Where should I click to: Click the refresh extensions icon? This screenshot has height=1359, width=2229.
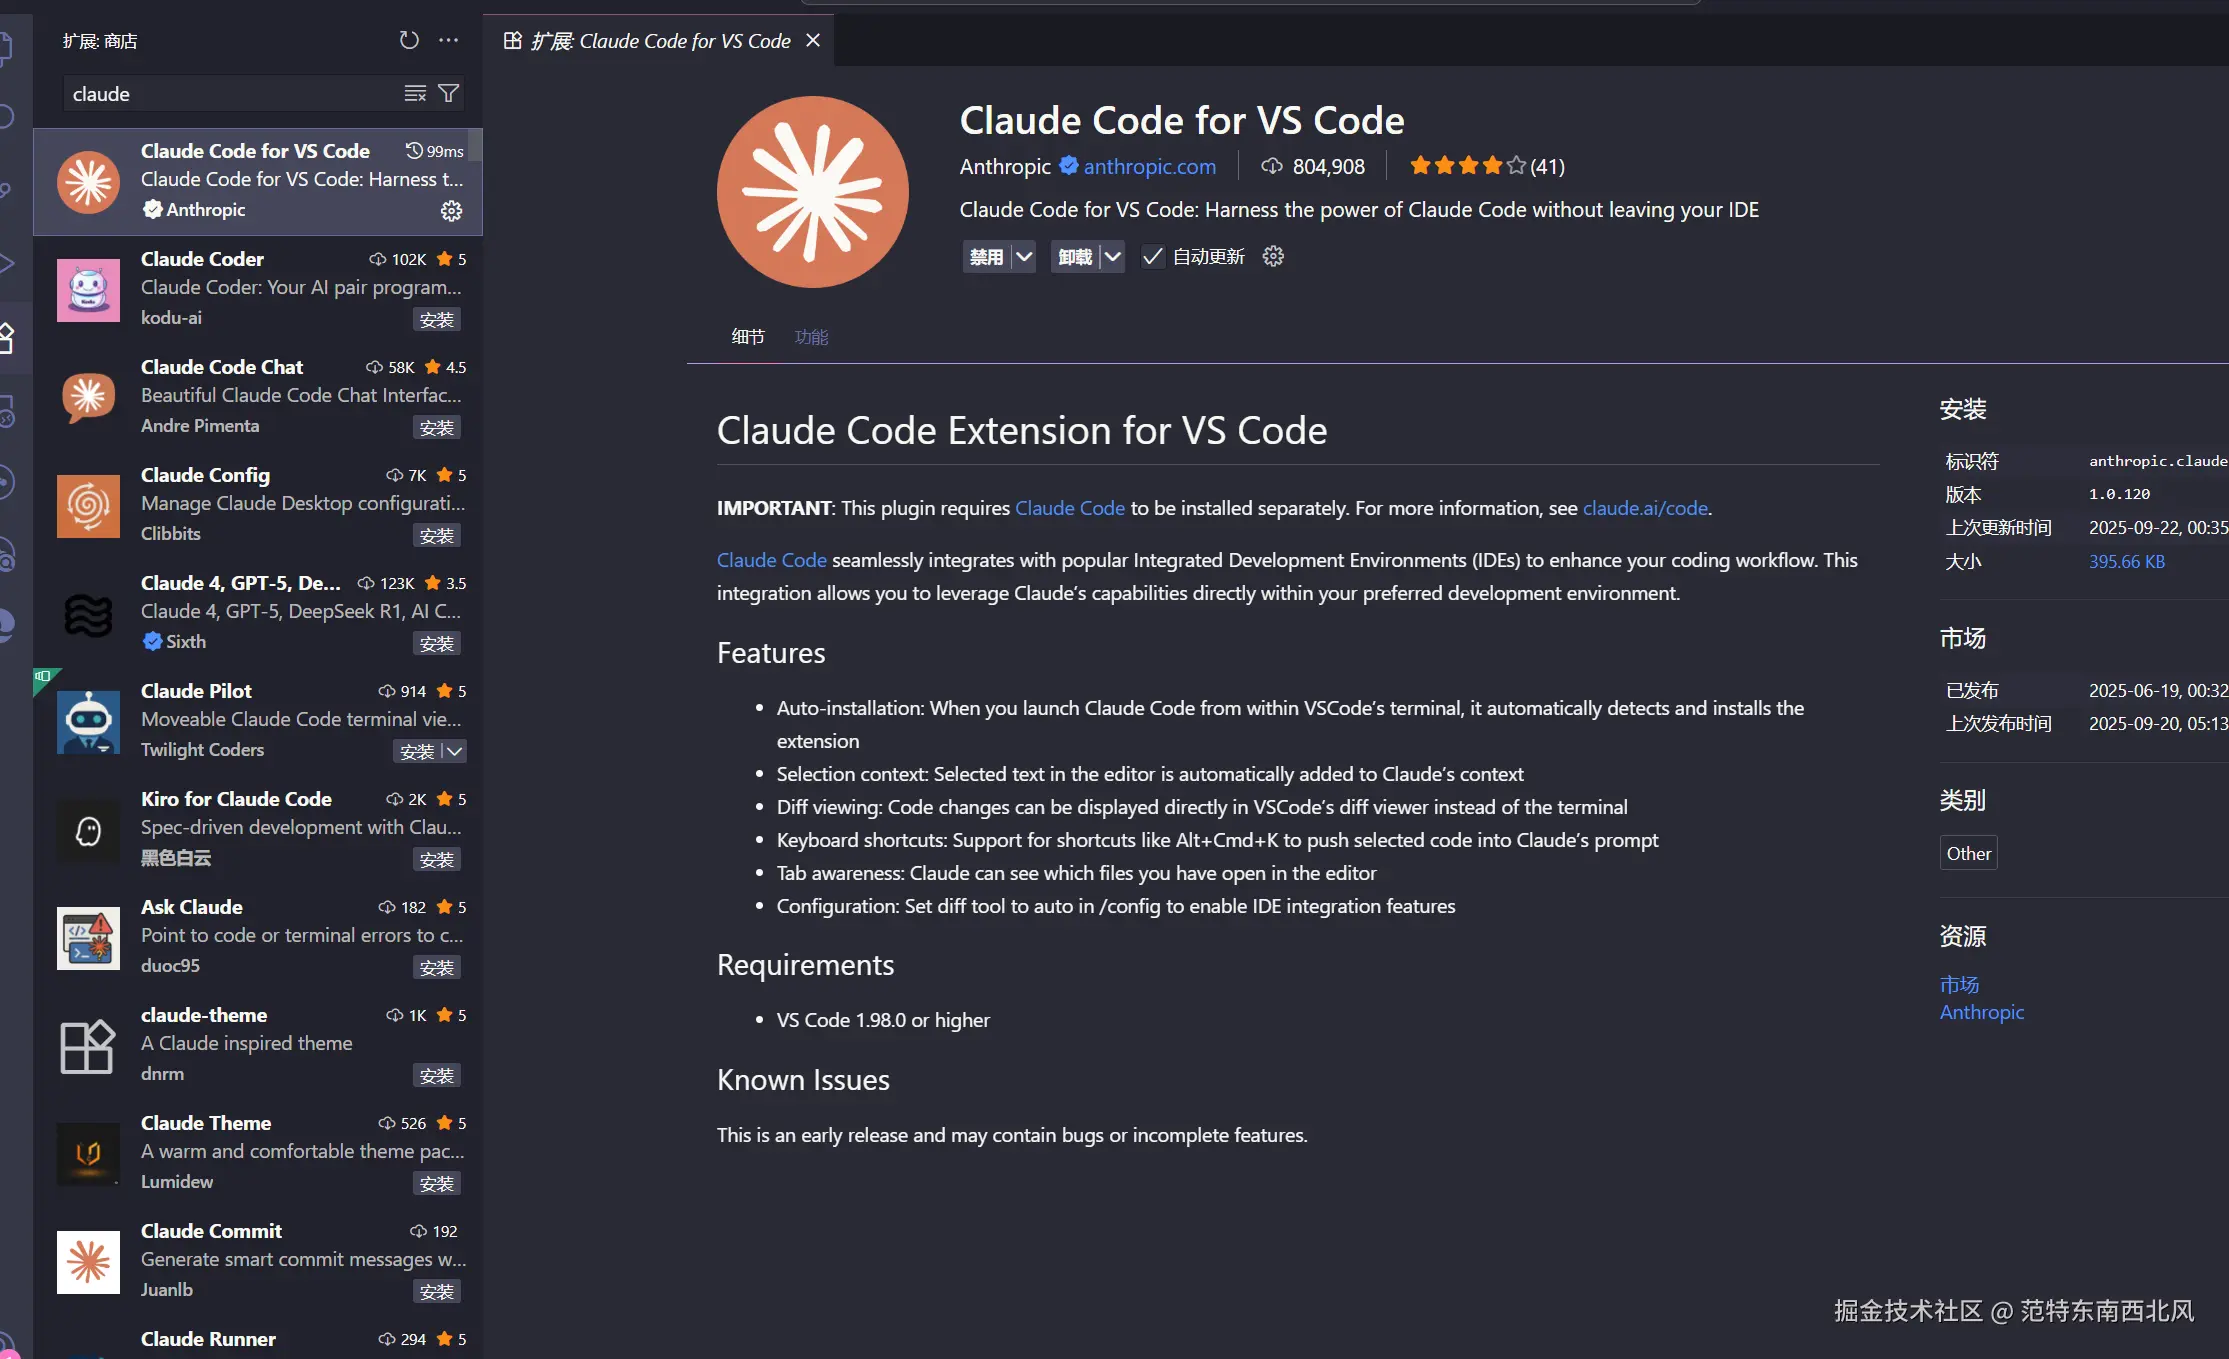coord(409,40)
